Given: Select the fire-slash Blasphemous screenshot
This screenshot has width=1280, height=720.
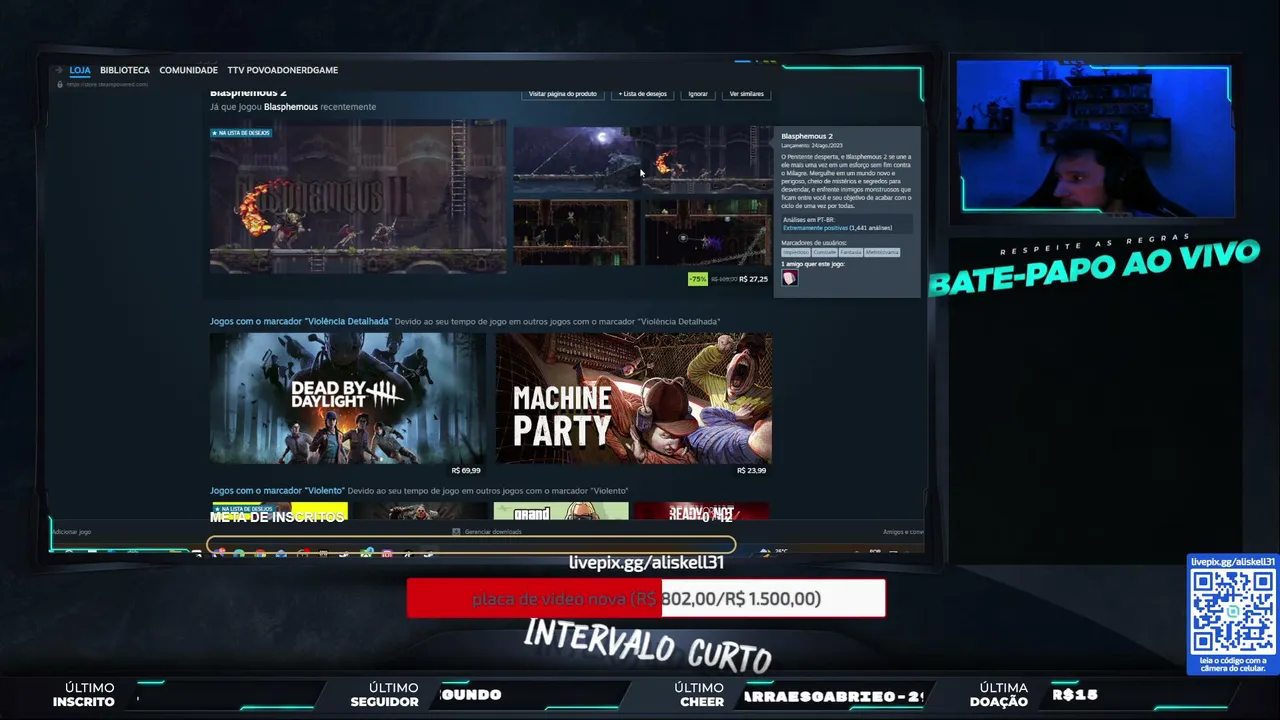Looking at the screenshot, I should (x=708, y=158).
